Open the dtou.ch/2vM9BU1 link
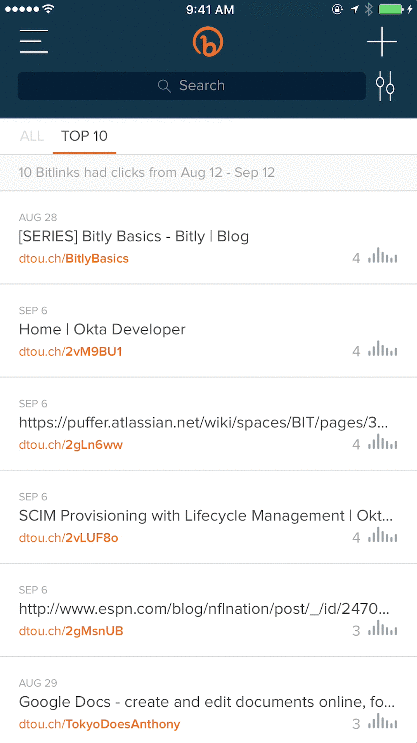This screenshot has width=417, height=743. [71, 352]
